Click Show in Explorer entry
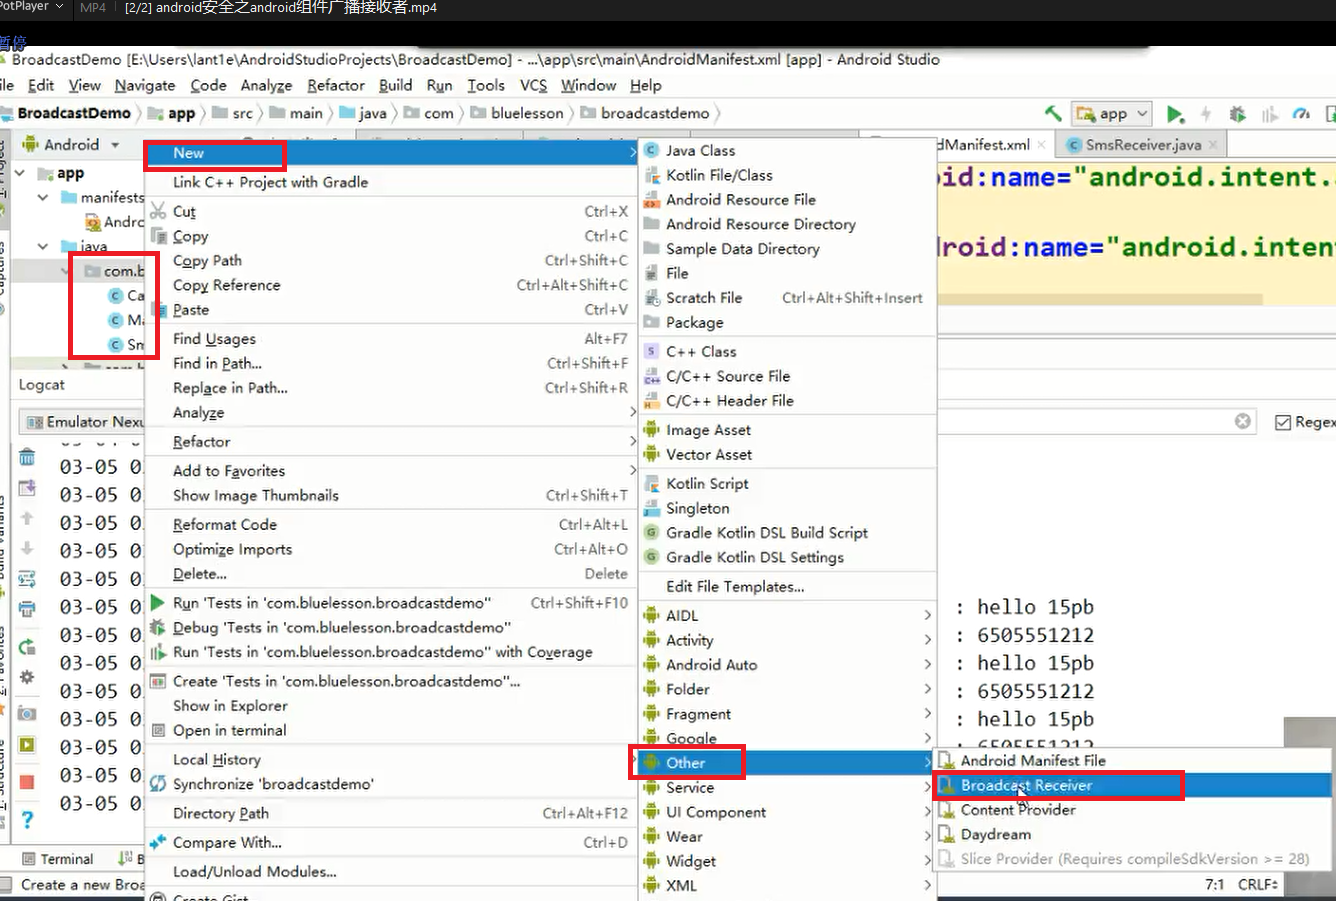 tap(391, 706)
